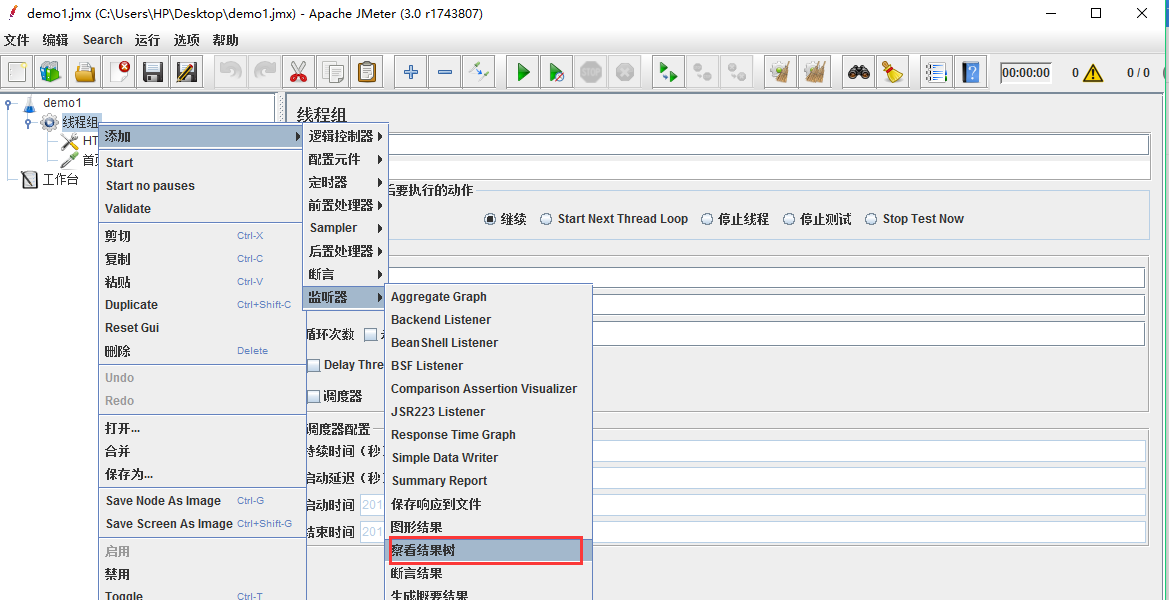Choose Aggregate Graph listener
The image size is (1169, 600).
coord(488,297)
